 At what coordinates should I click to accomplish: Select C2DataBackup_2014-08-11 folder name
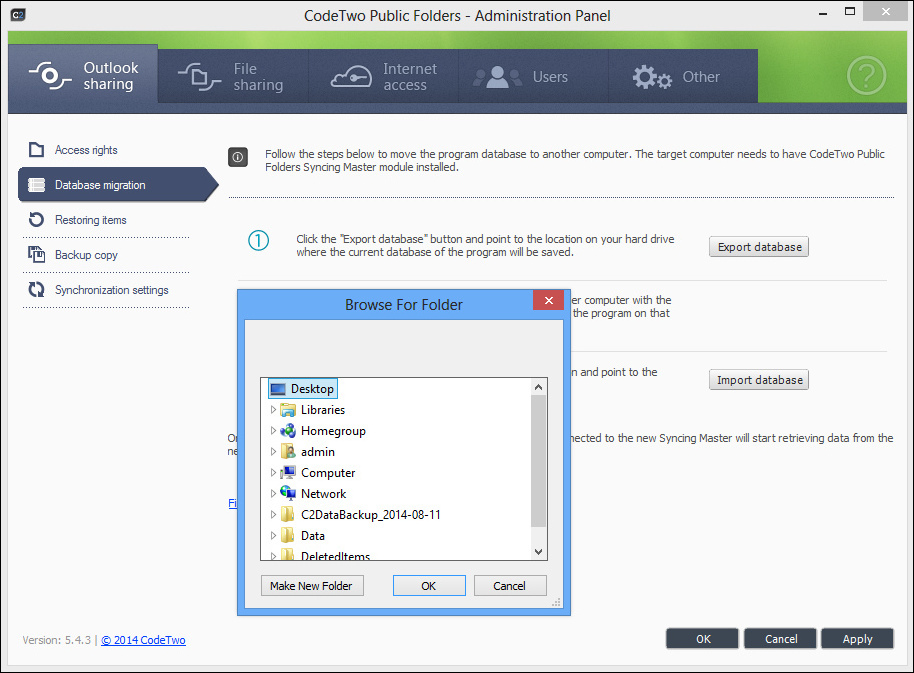(x=371, y=515)
